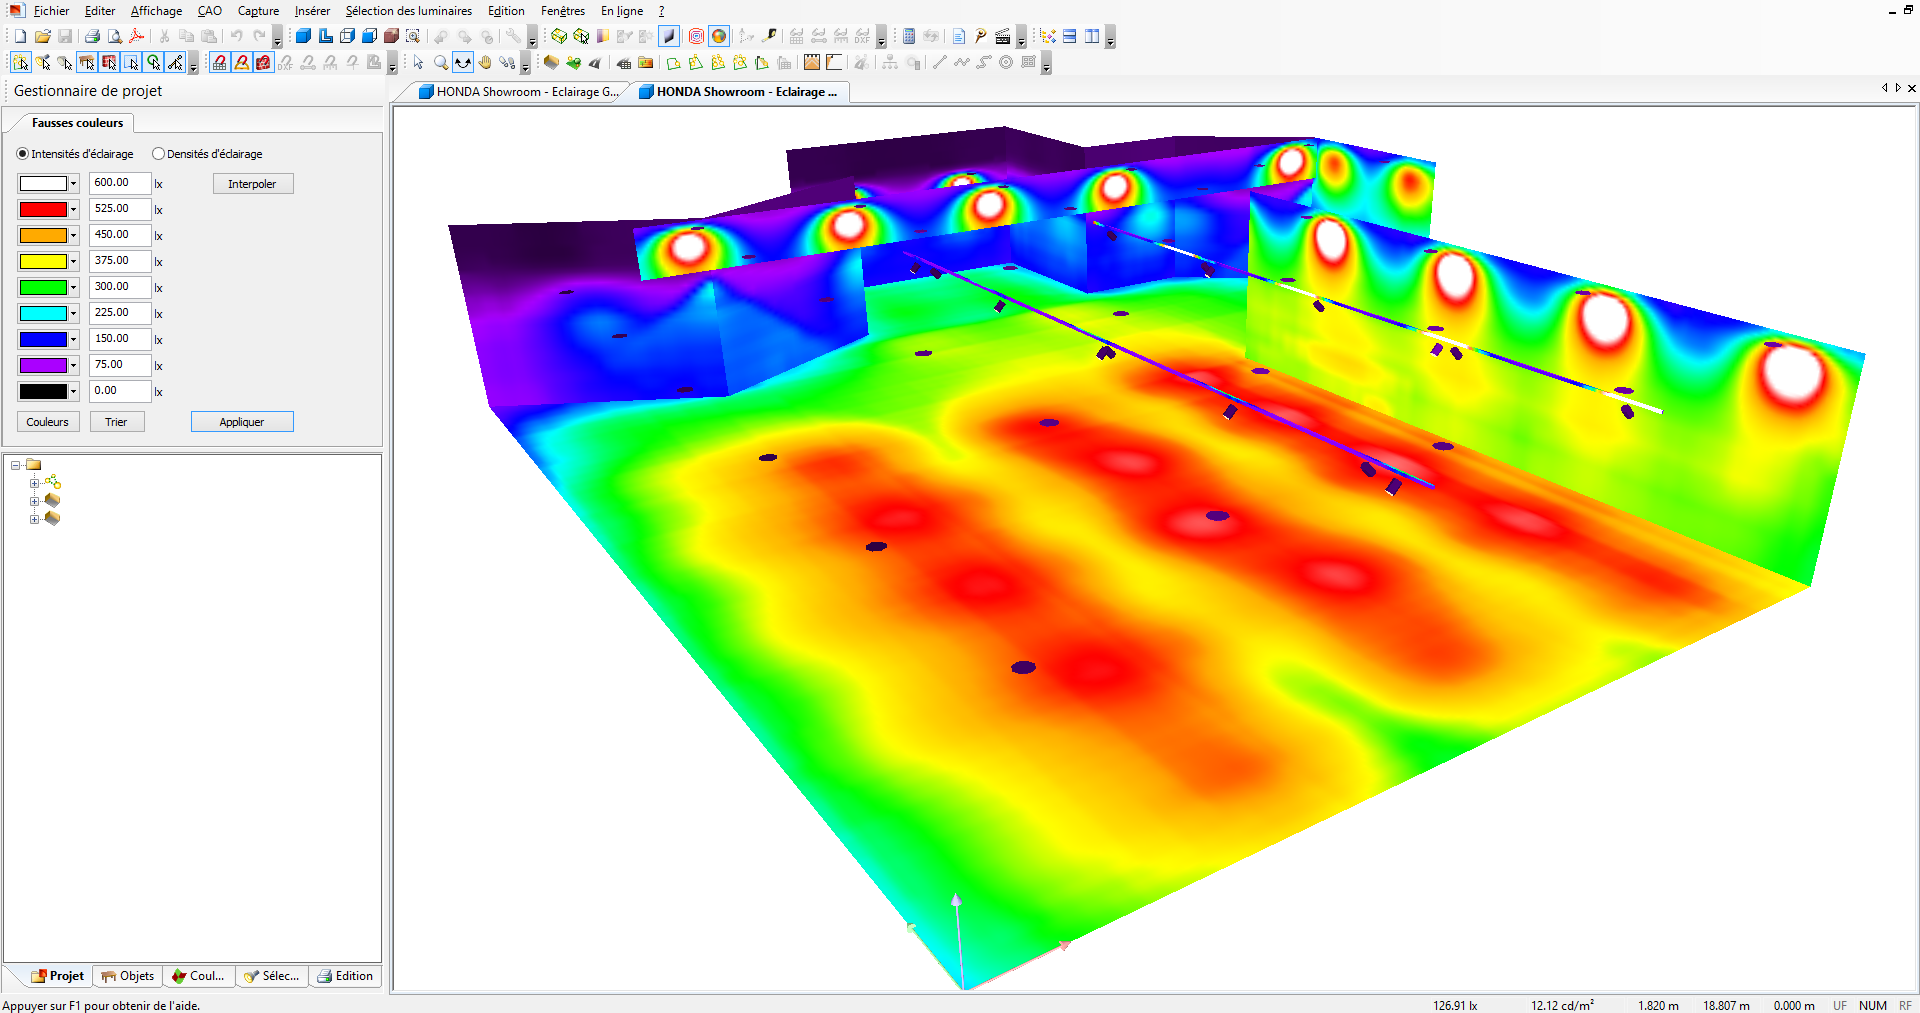Switch to the blue L floor plan view
Screen dimensions: 1920x1013
(x=325, y=36)
